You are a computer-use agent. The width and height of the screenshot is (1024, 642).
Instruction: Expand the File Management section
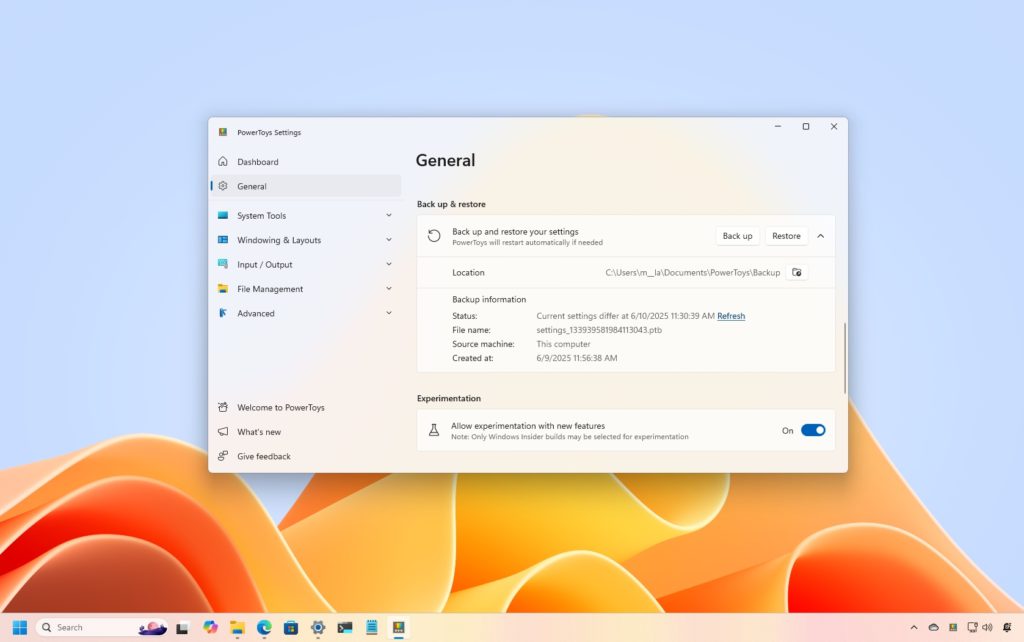(306, 289)
